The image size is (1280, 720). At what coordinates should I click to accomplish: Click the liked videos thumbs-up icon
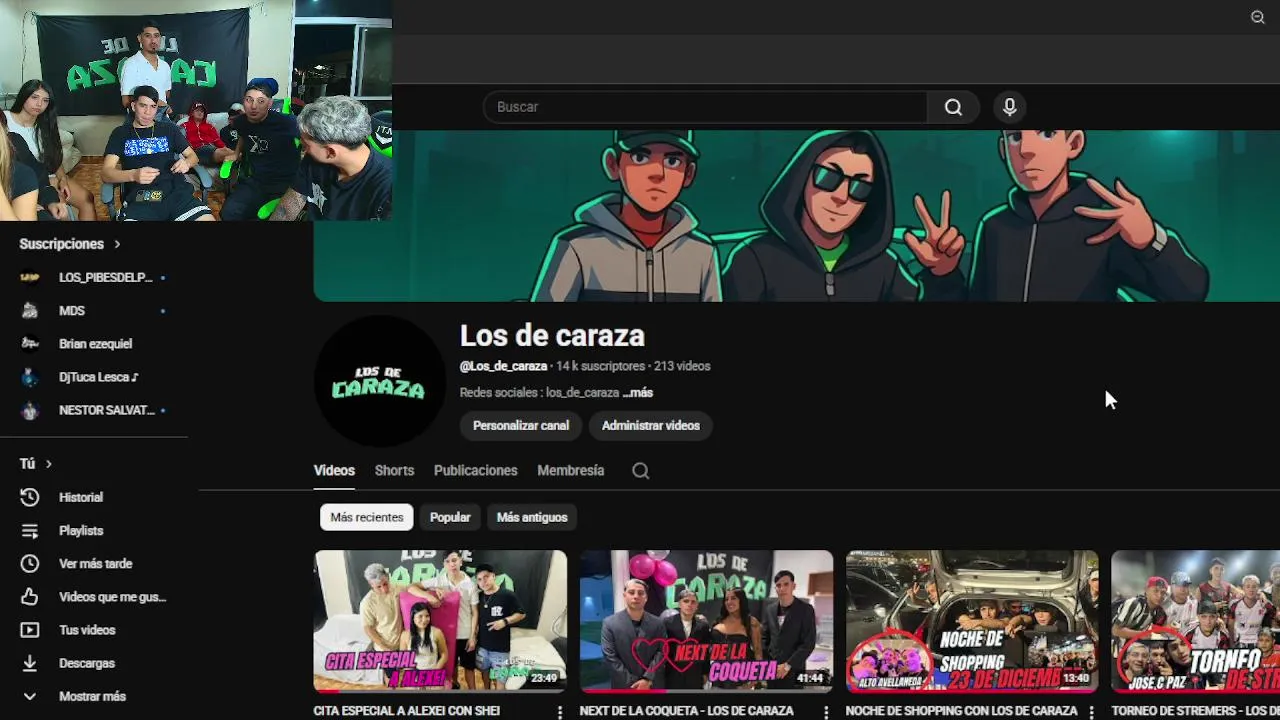click(30, 597)
